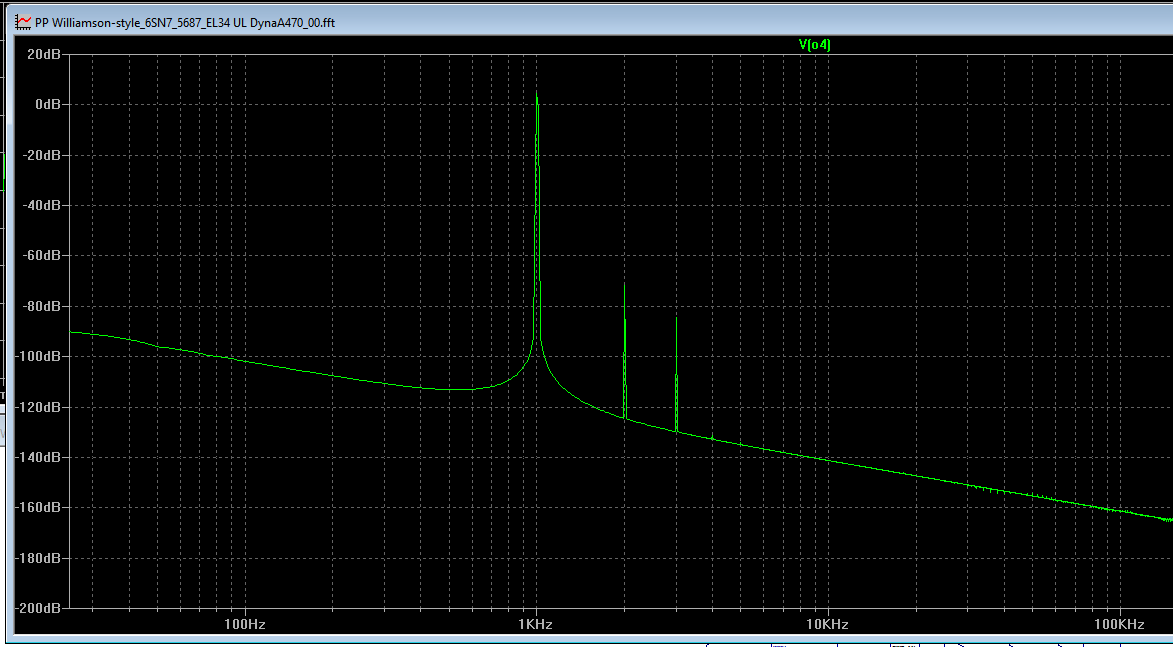Click the 100KHz label on frequency axis
Viewport: 1173px width, 647px height.
(1119, 625)
